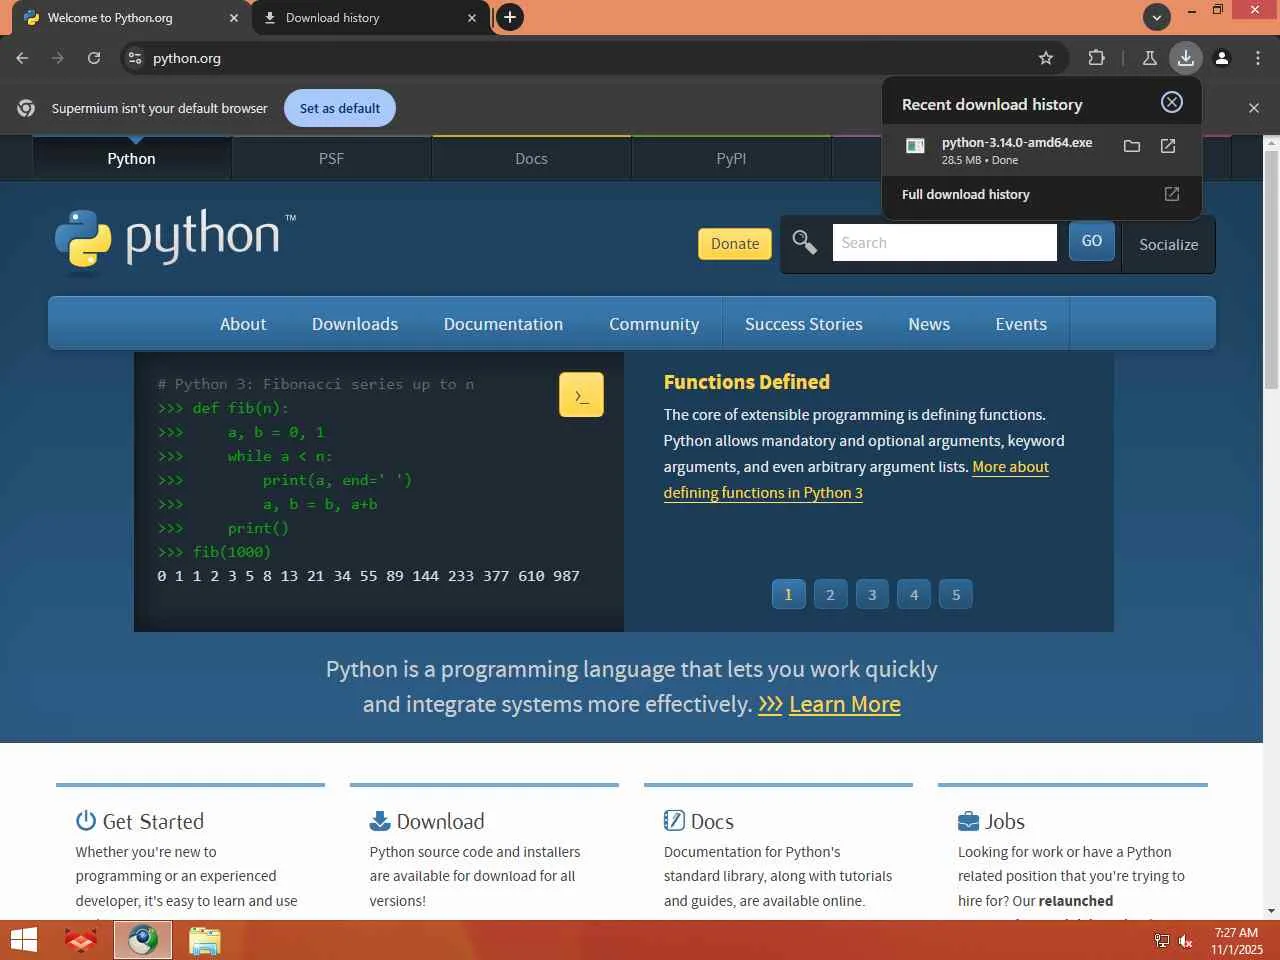The height and width of the screenshot is (960, 1280).
Task: Open the News menu
Action: 929,324
